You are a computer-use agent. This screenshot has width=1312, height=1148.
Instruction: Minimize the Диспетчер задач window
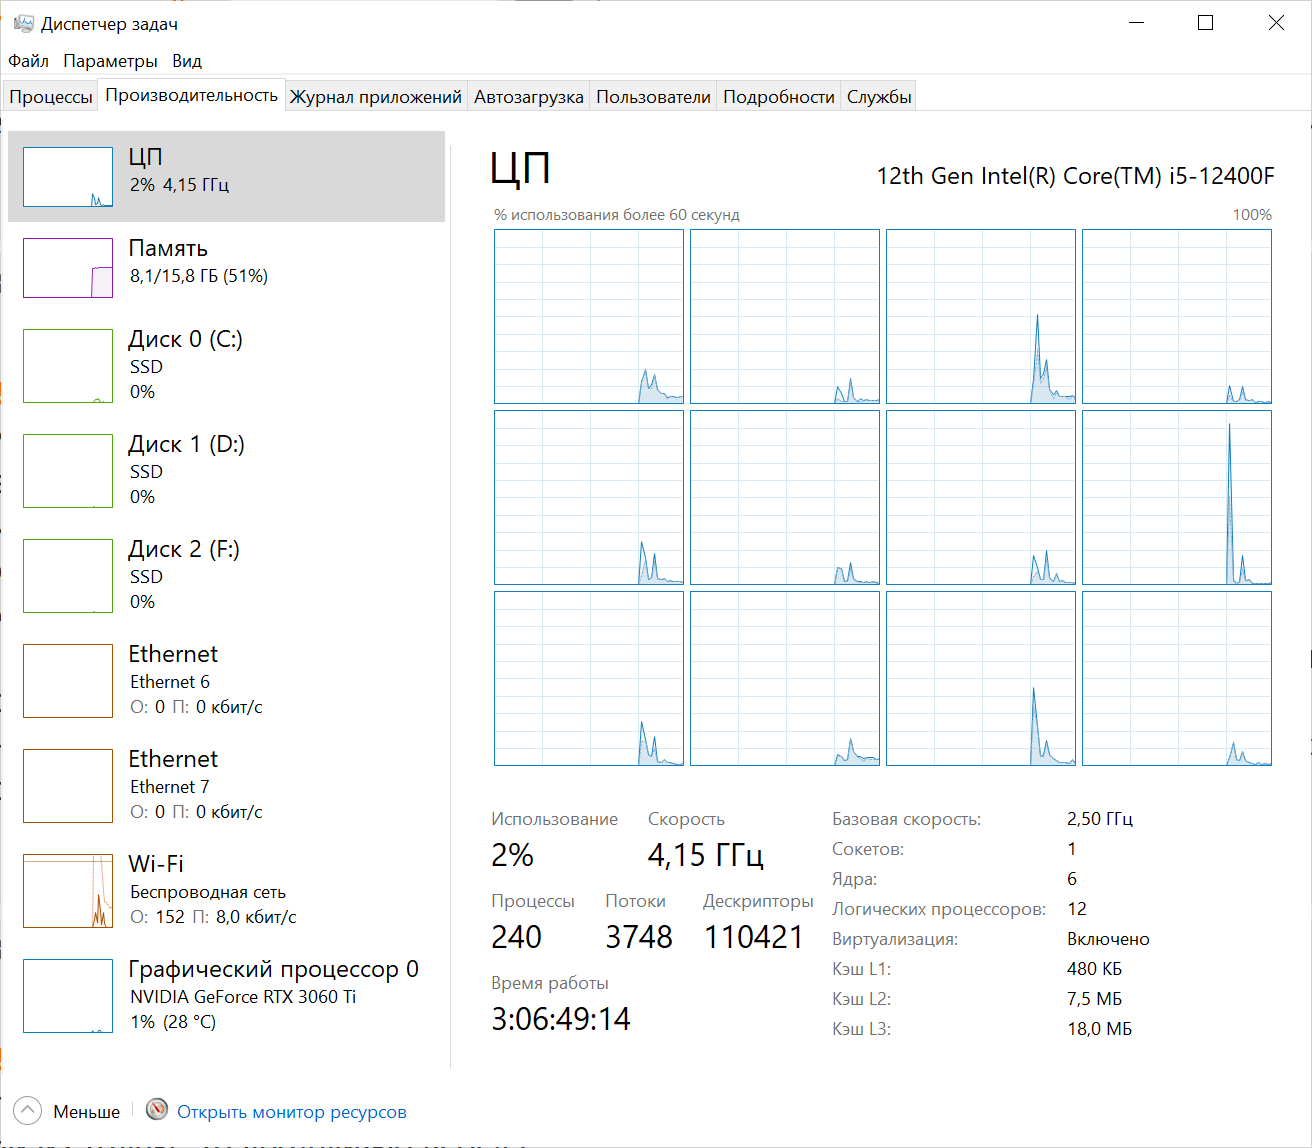click(x=1137, y=23)
